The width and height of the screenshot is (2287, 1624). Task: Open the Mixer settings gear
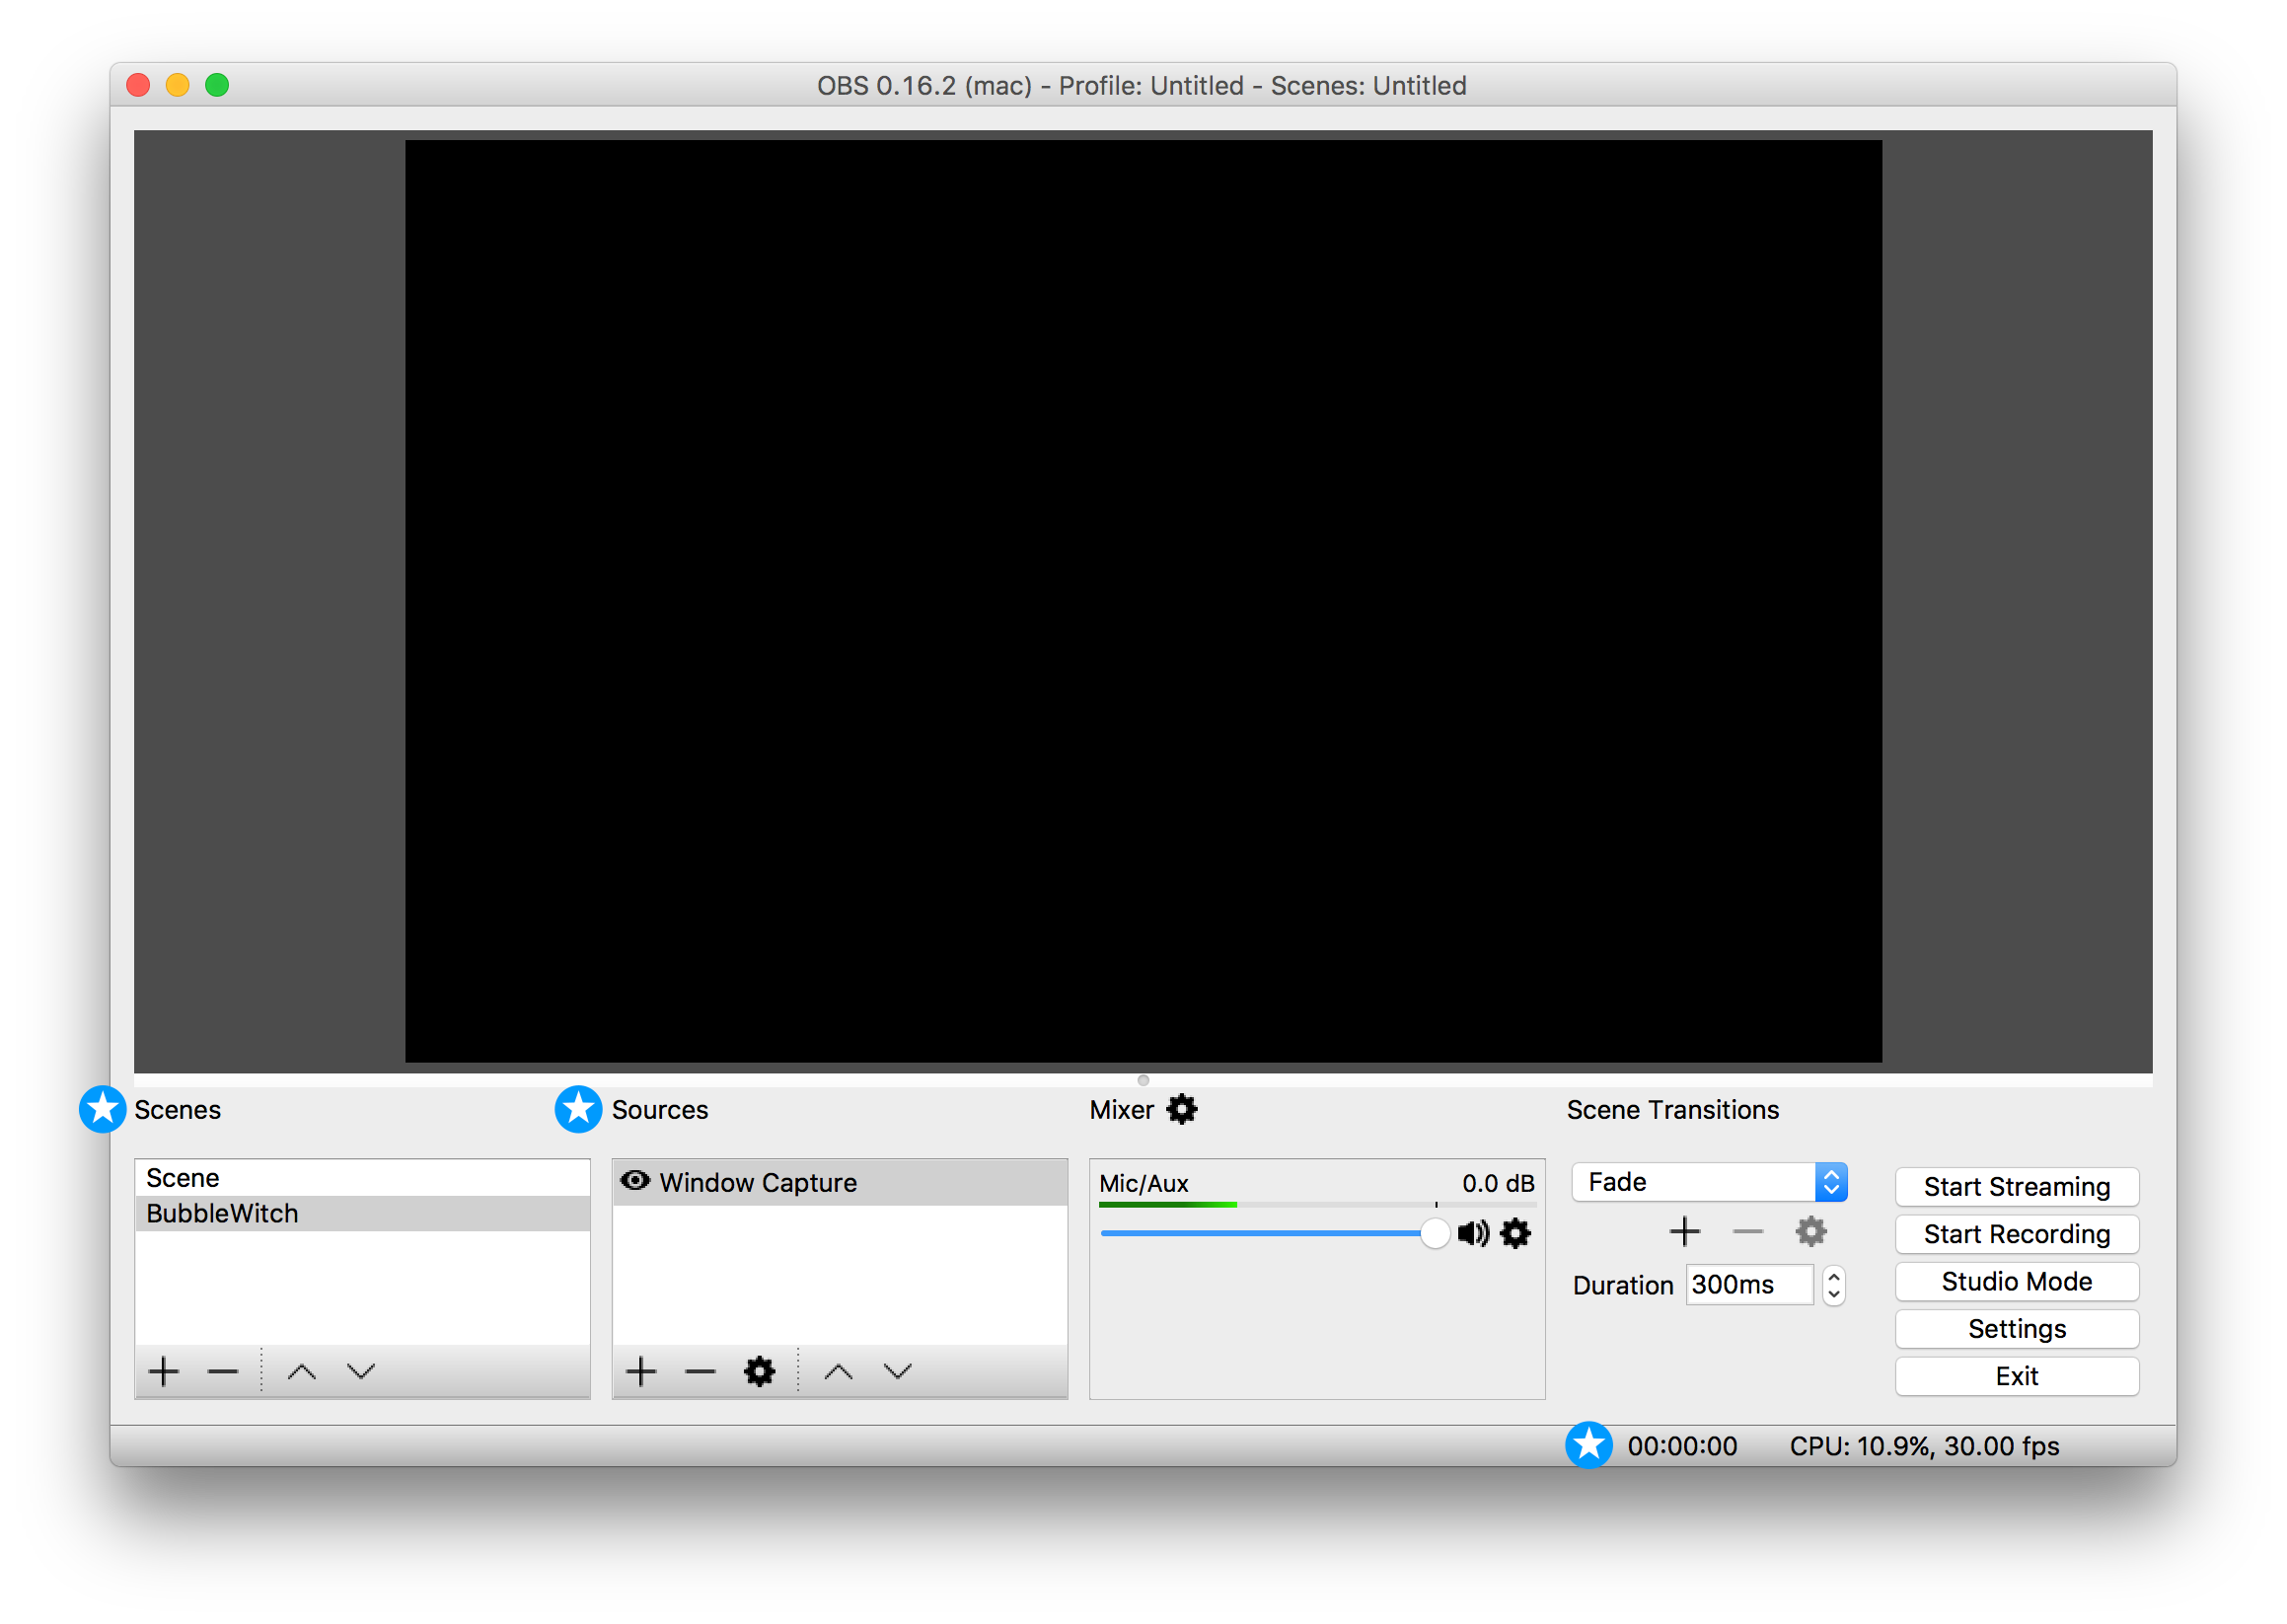pyautogui.click(x=1183, y=1109)
